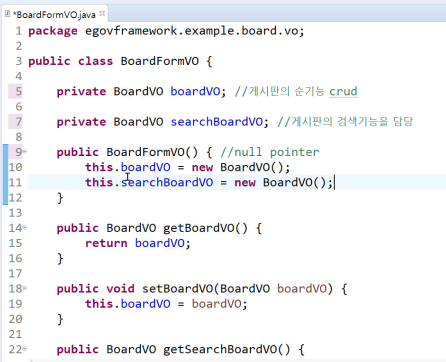The image size is (446, 362).
Task: Click the null pointer comment on line 9
Action: [270, 152]
